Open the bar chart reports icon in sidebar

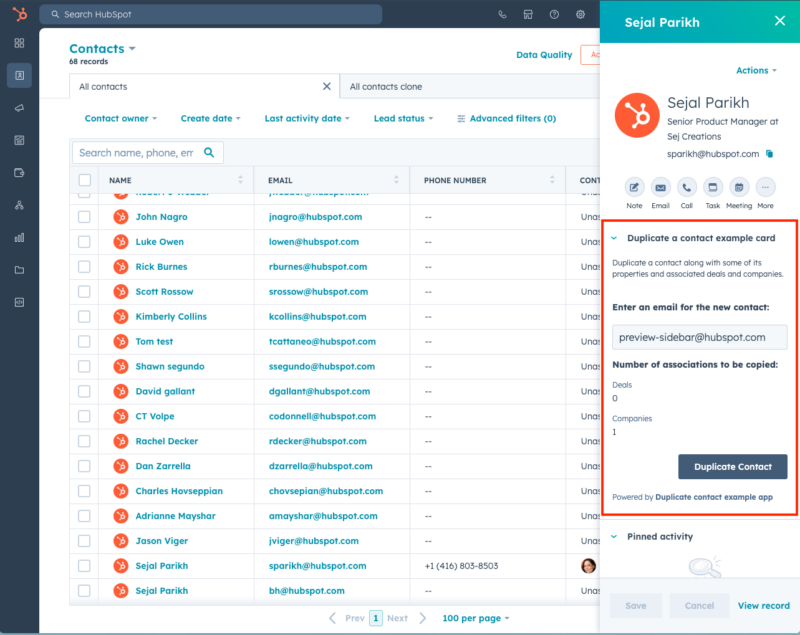pos(19,238)
